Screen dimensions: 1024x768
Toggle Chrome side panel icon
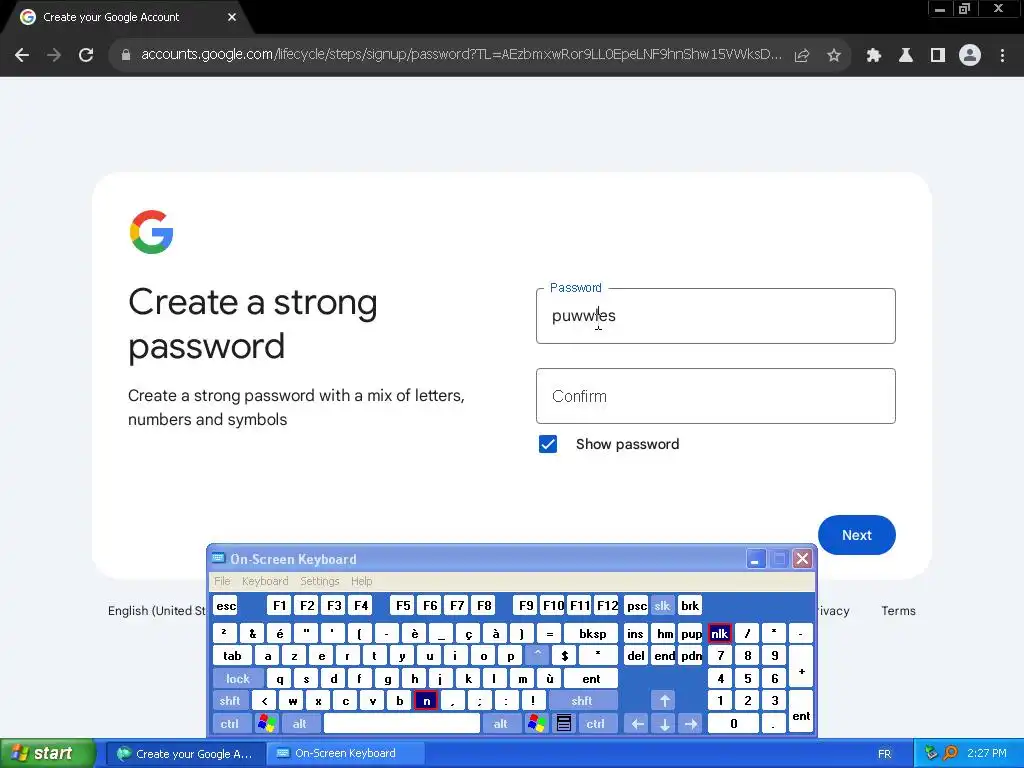[x=938, y=56]
